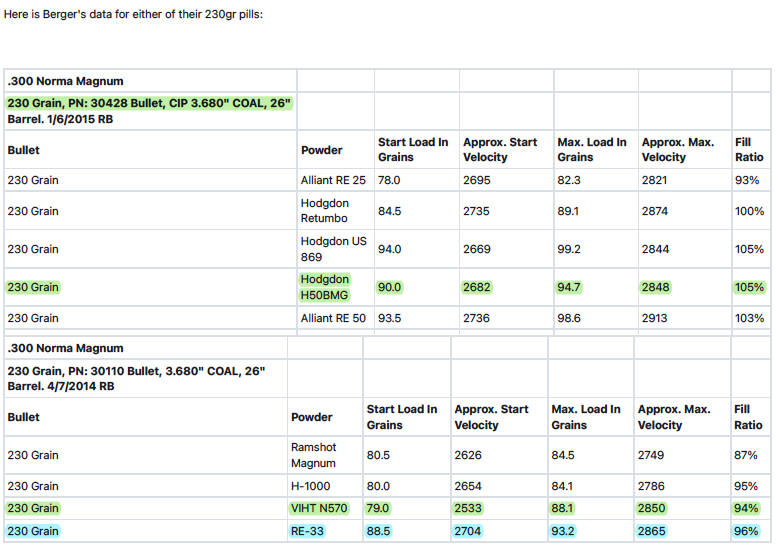Screen dimensions: 778x546
Task: Click the Alliant RE 50 powder cell
Action: click(333, 318)
